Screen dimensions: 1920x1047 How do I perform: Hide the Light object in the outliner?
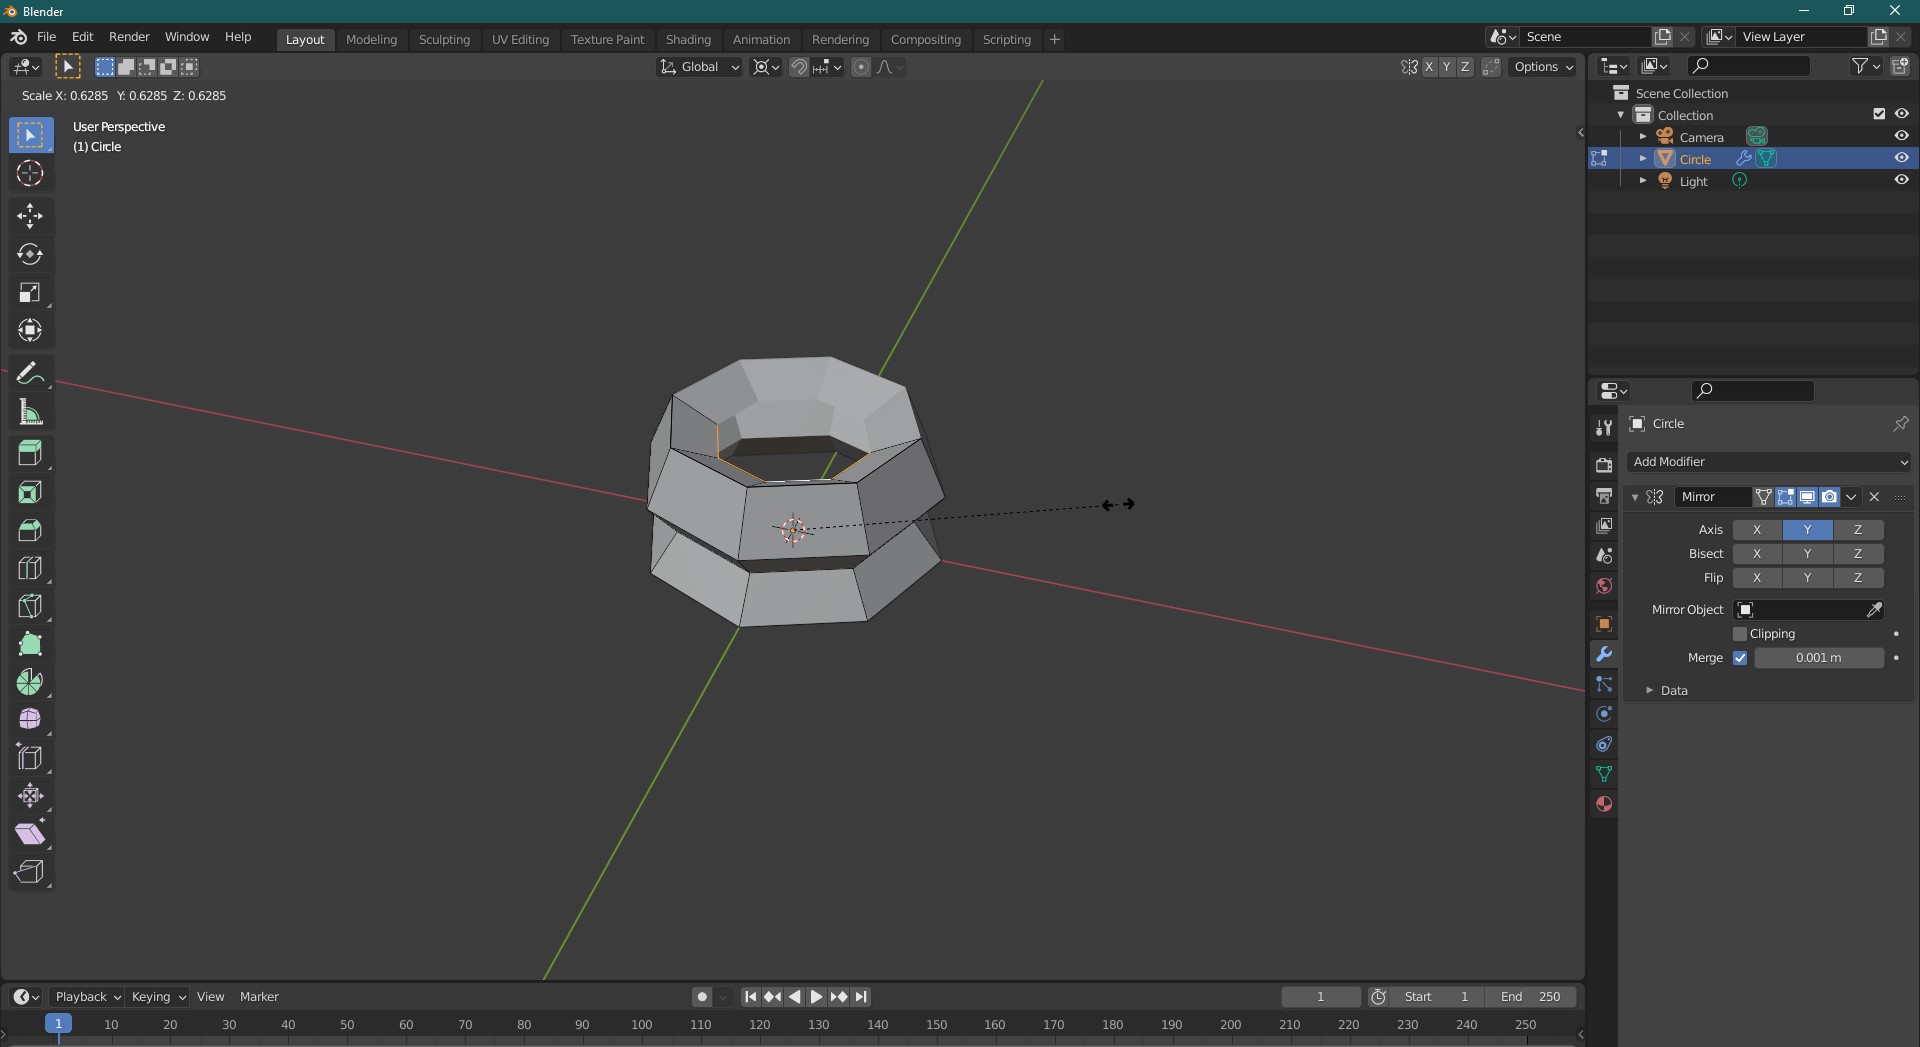point(1902,180)
